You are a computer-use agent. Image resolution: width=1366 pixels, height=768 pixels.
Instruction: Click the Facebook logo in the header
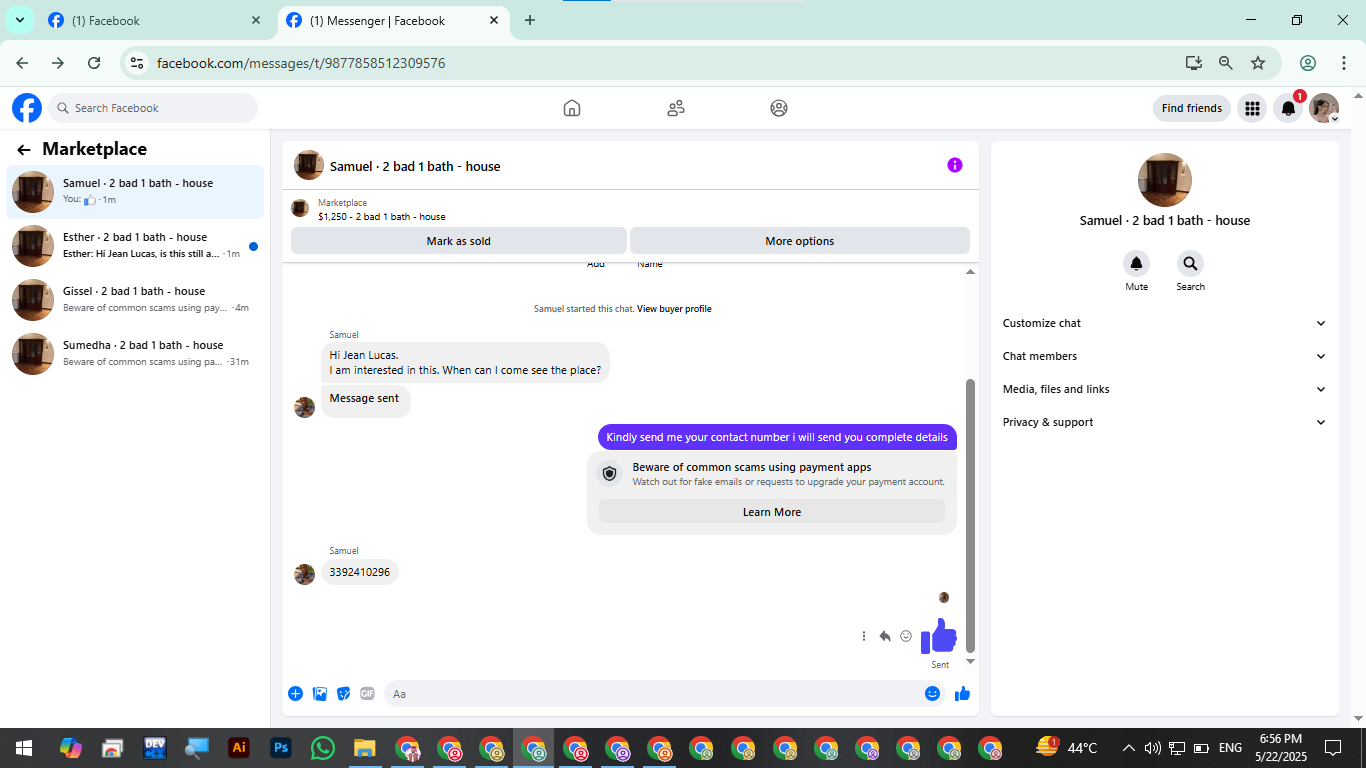point(27,108)
